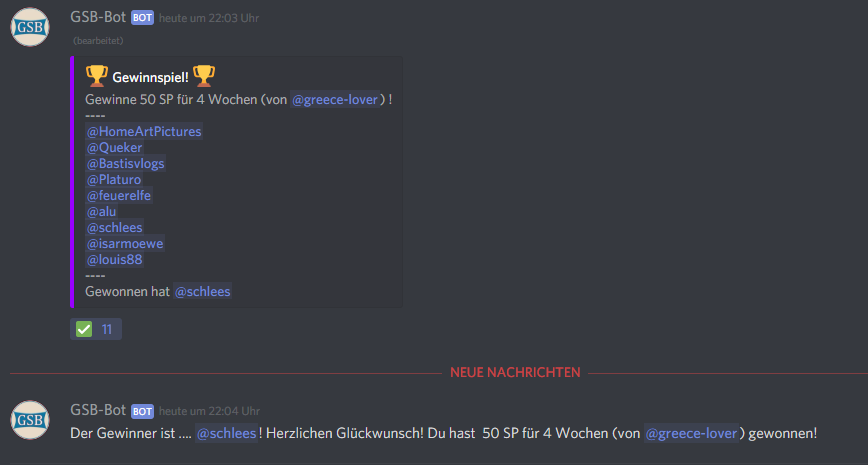Toggle the green checkmark reaction with 11
The width and height of the screenshot is (868, 465).
96,329
